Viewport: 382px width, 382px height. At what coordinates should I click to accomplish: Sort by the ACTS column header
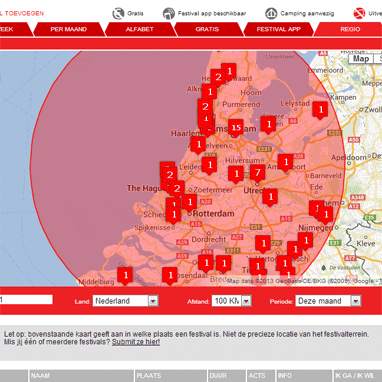point(261,376)
